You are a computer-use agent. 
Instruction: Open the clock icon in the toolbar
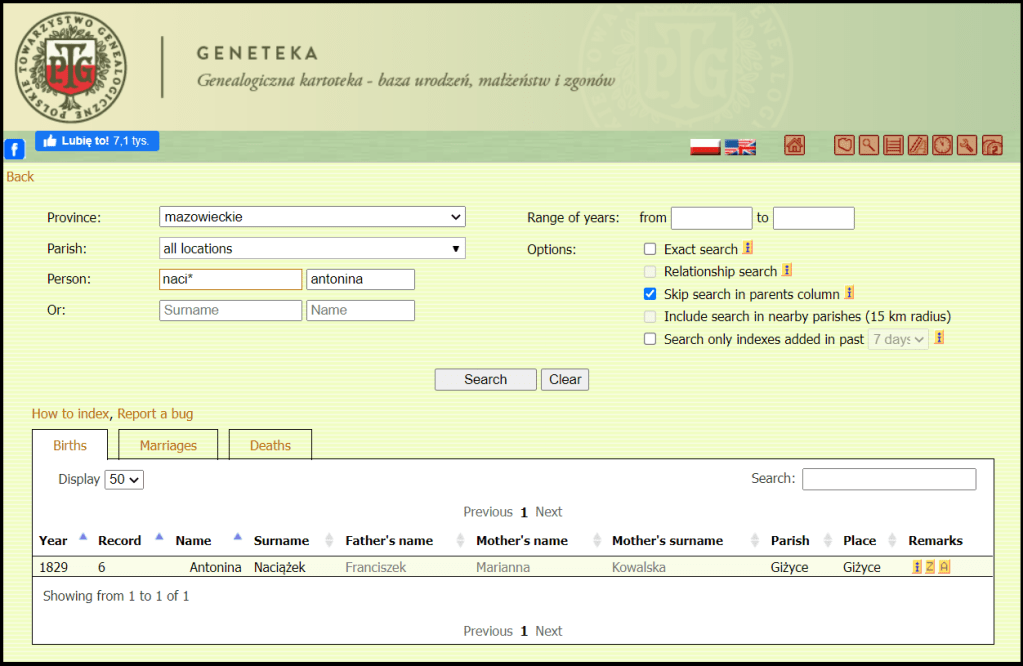(942, 146)
